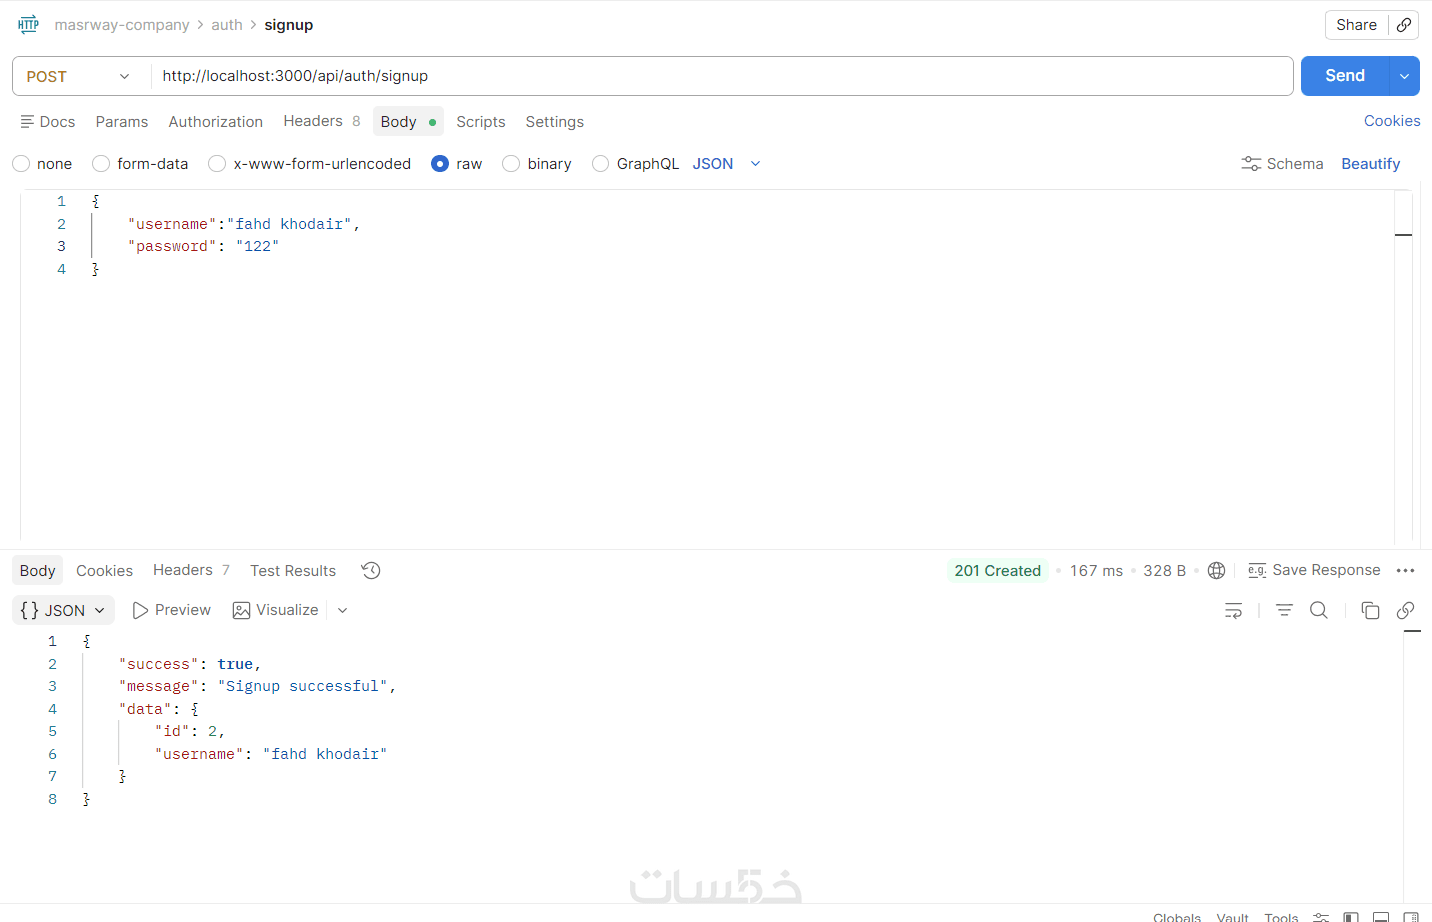Viewport: 1432px width, 922px height.
Task: Switch to response Body tab
Action: 38,570
